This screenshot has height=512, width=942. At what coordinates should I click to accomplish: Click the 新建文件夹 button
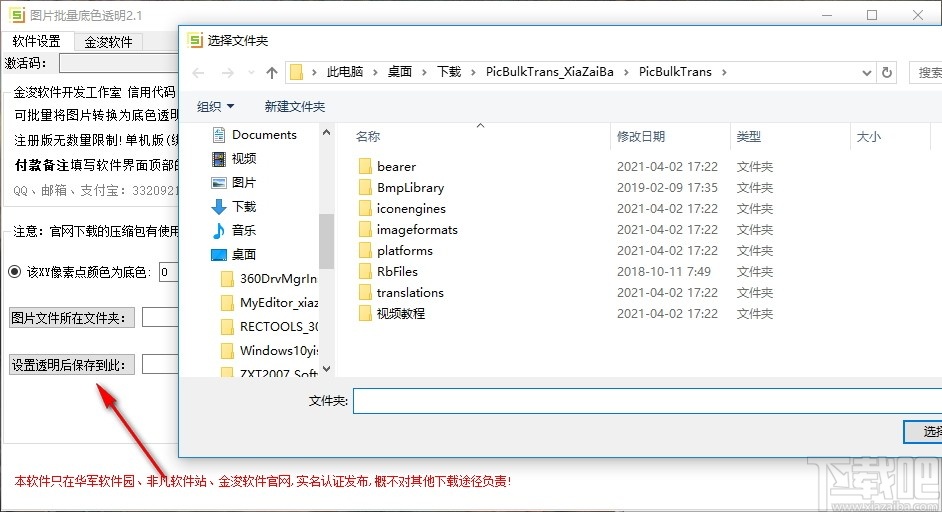click(x=294, y=106)
